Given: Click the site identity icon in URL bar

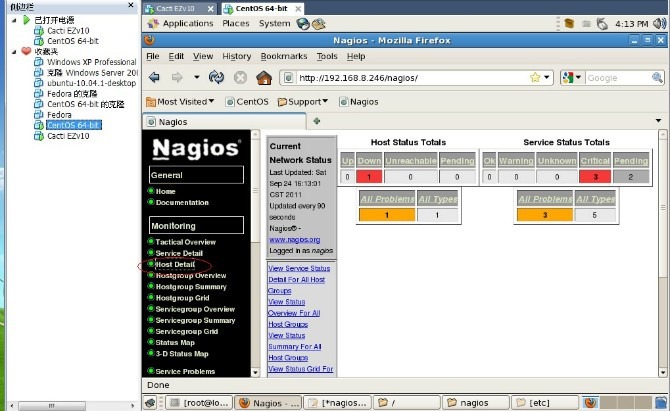Looking at the screenshot, I should pyautogui.click(x=288, y=77).
